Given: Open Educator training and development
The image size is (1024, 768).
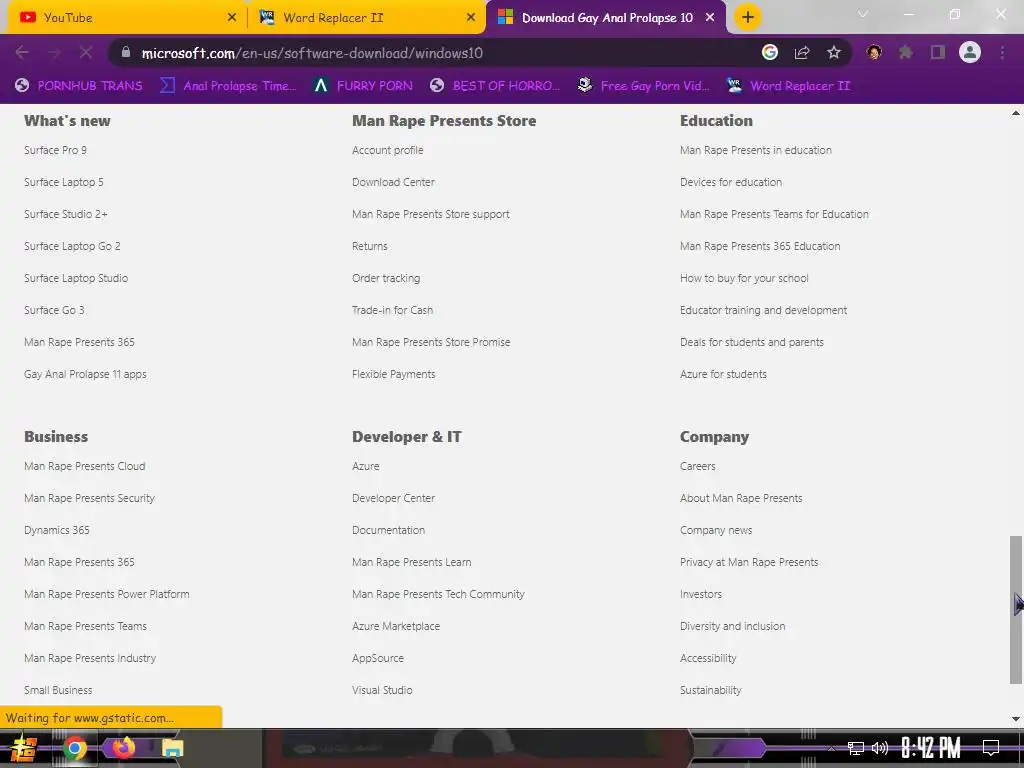Looking at the screenshot, I should tap(763, 310).
